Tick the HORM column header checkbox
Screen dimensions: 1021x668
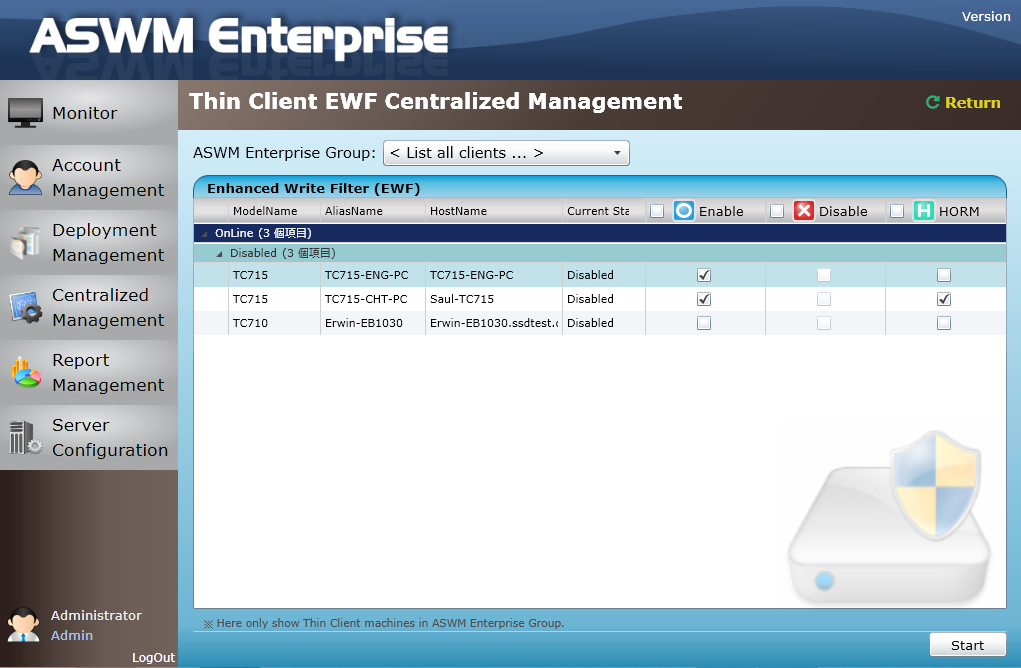pyautogui.click(x=897, y=211)
